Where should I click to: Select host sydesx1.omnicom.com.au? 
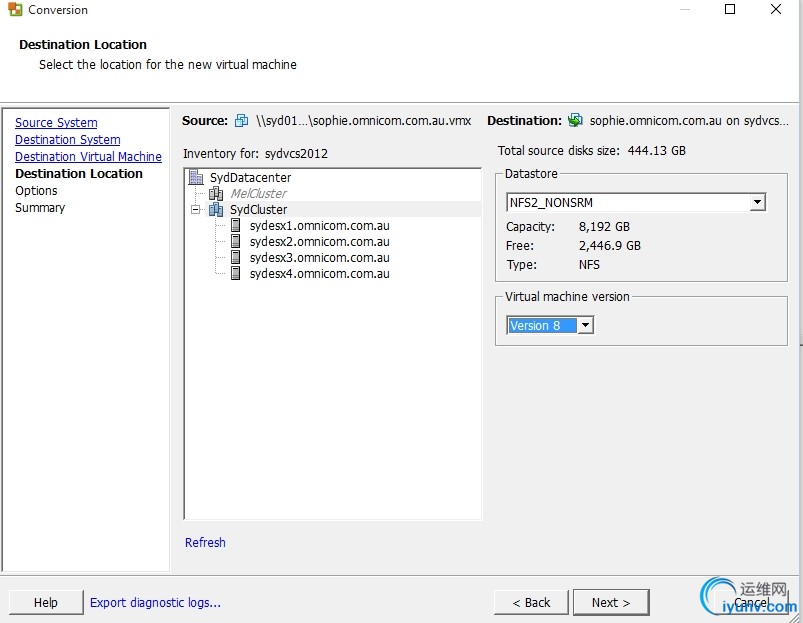point(320,226)
